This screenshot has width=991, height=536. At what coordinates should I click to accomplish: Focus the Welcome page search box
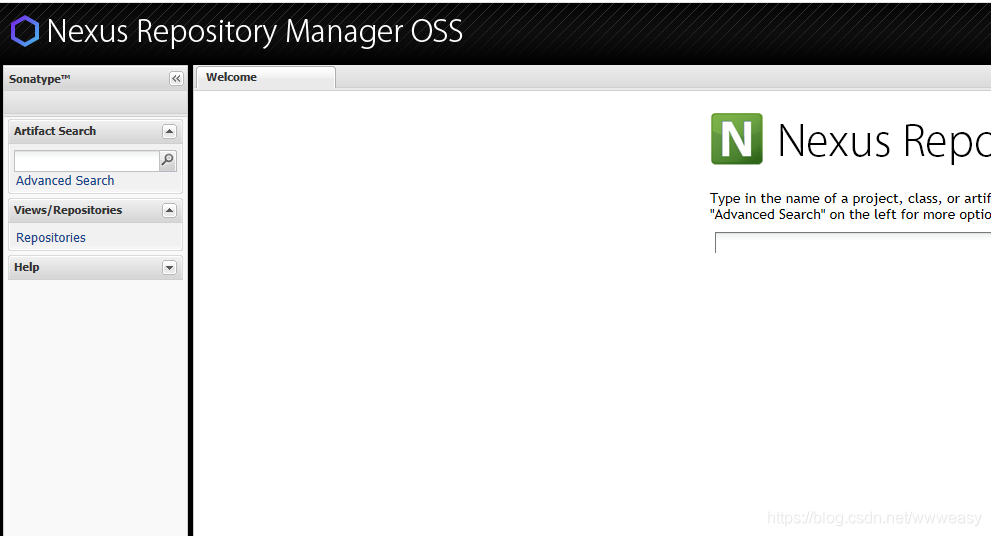[853, 243]
